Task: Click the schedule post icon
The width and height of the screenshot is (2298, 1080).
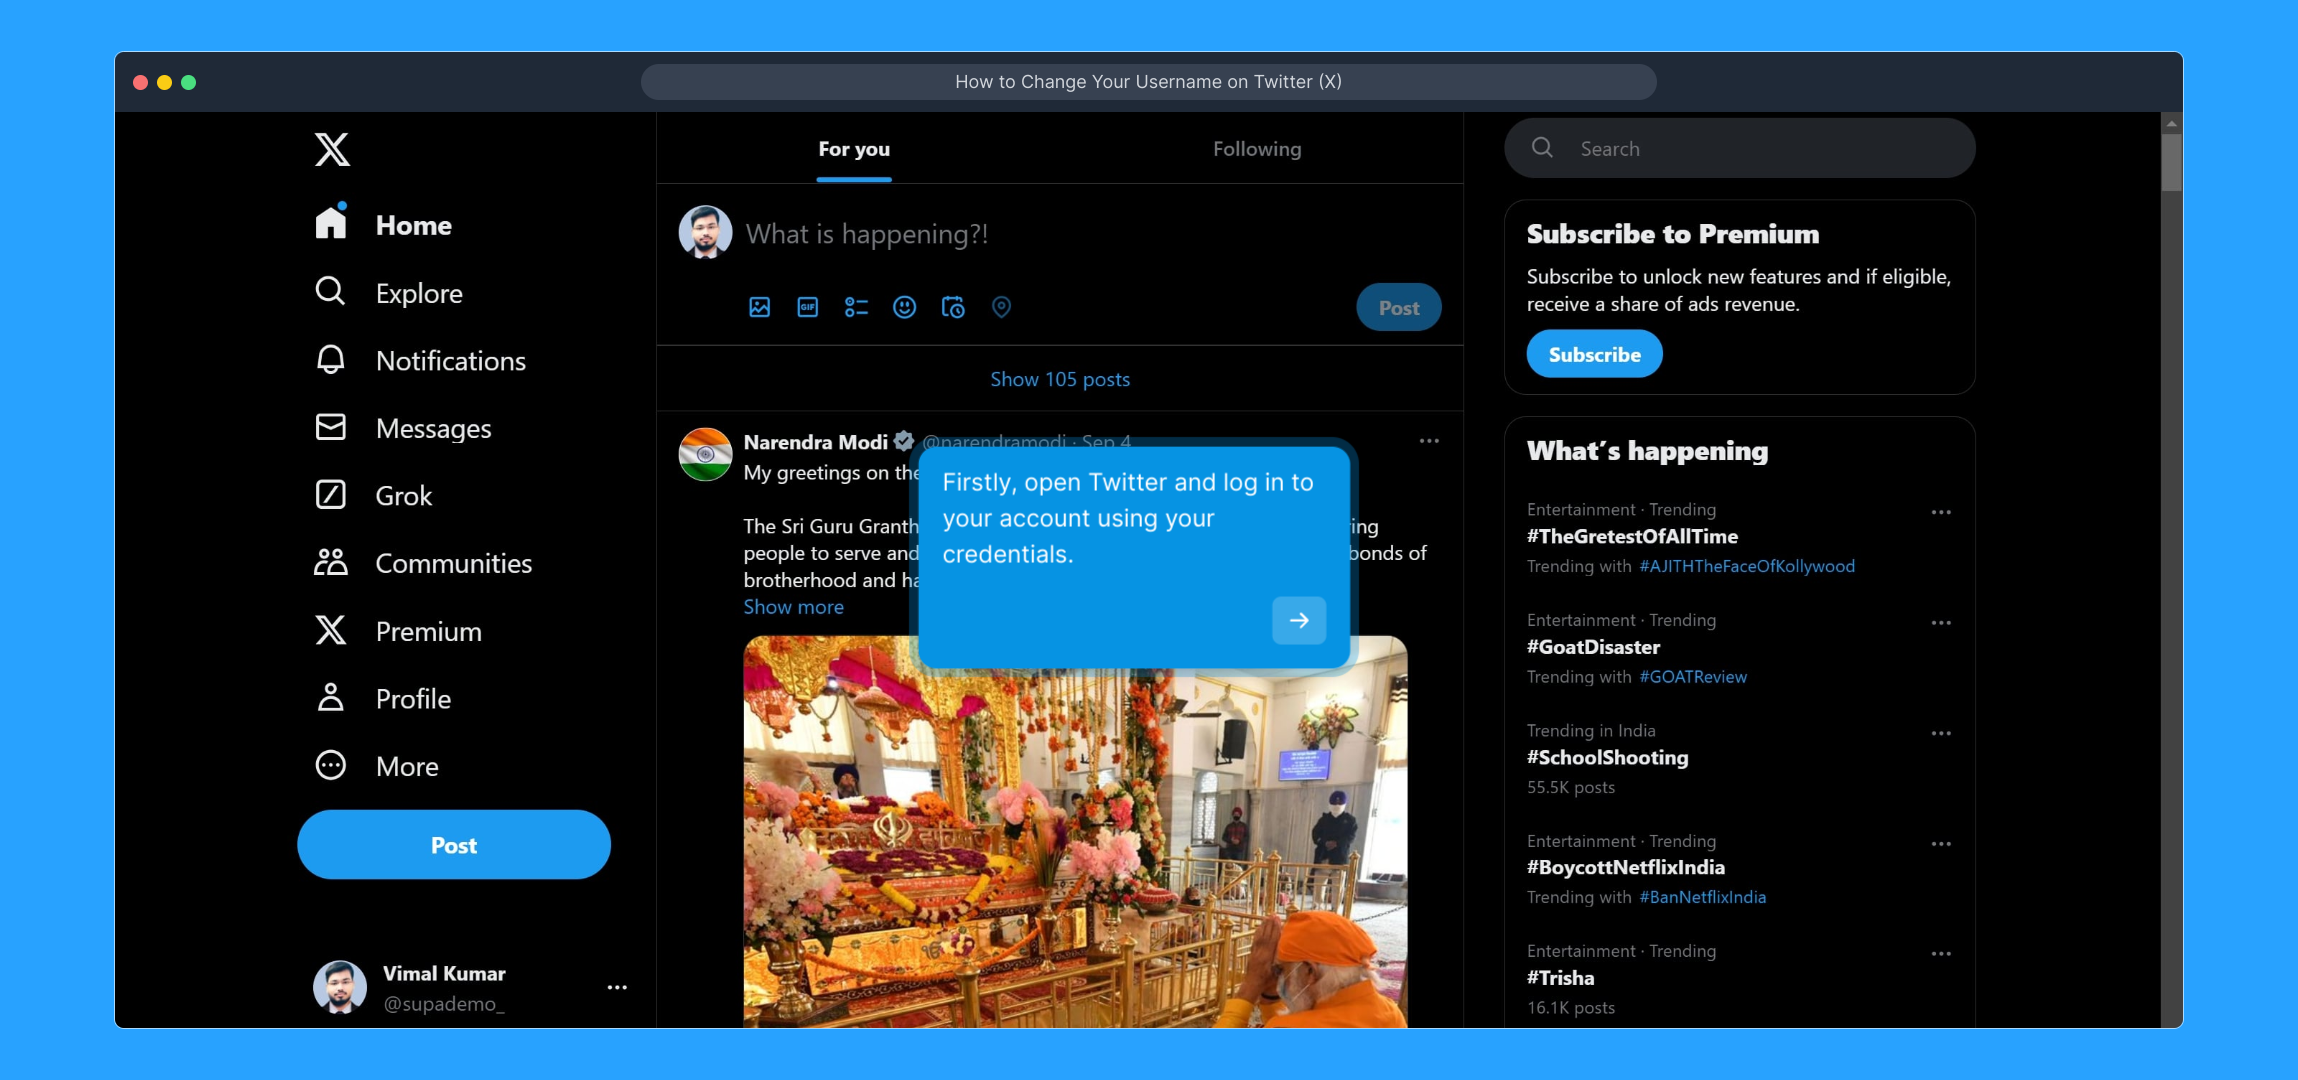Action: pyautogui.click(x=953, y=307)
